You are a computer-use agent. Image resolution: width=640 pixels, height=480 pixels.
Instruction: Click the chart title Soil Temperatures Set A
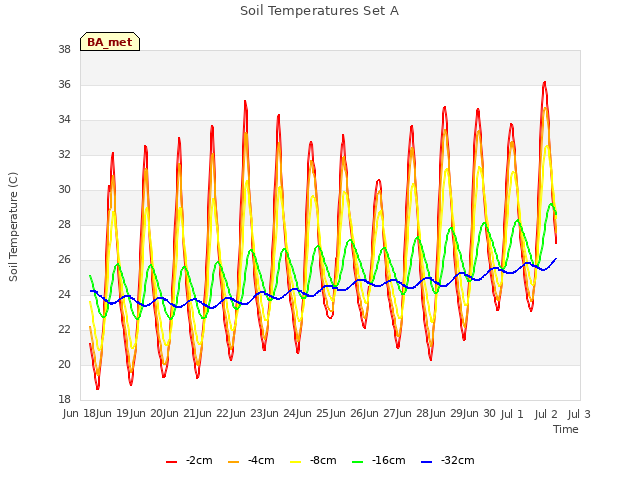[319, 11]
